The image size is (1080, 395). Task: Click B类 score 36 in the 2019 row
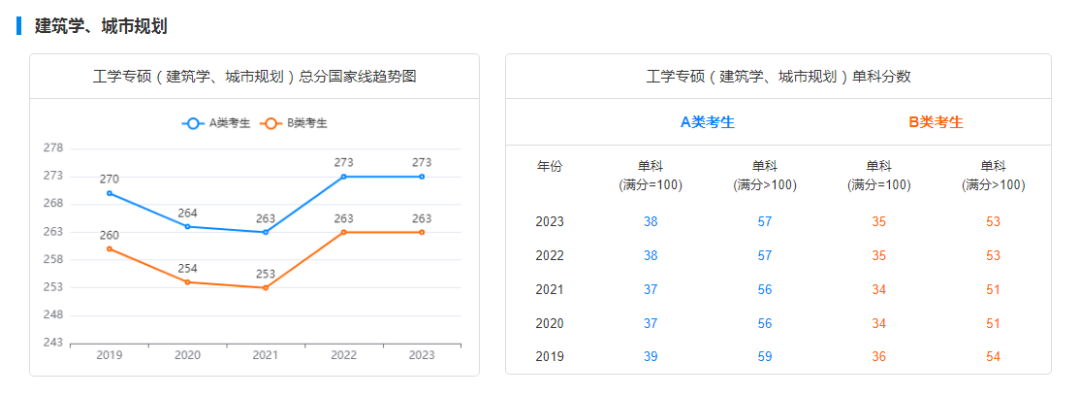point(879,357)
